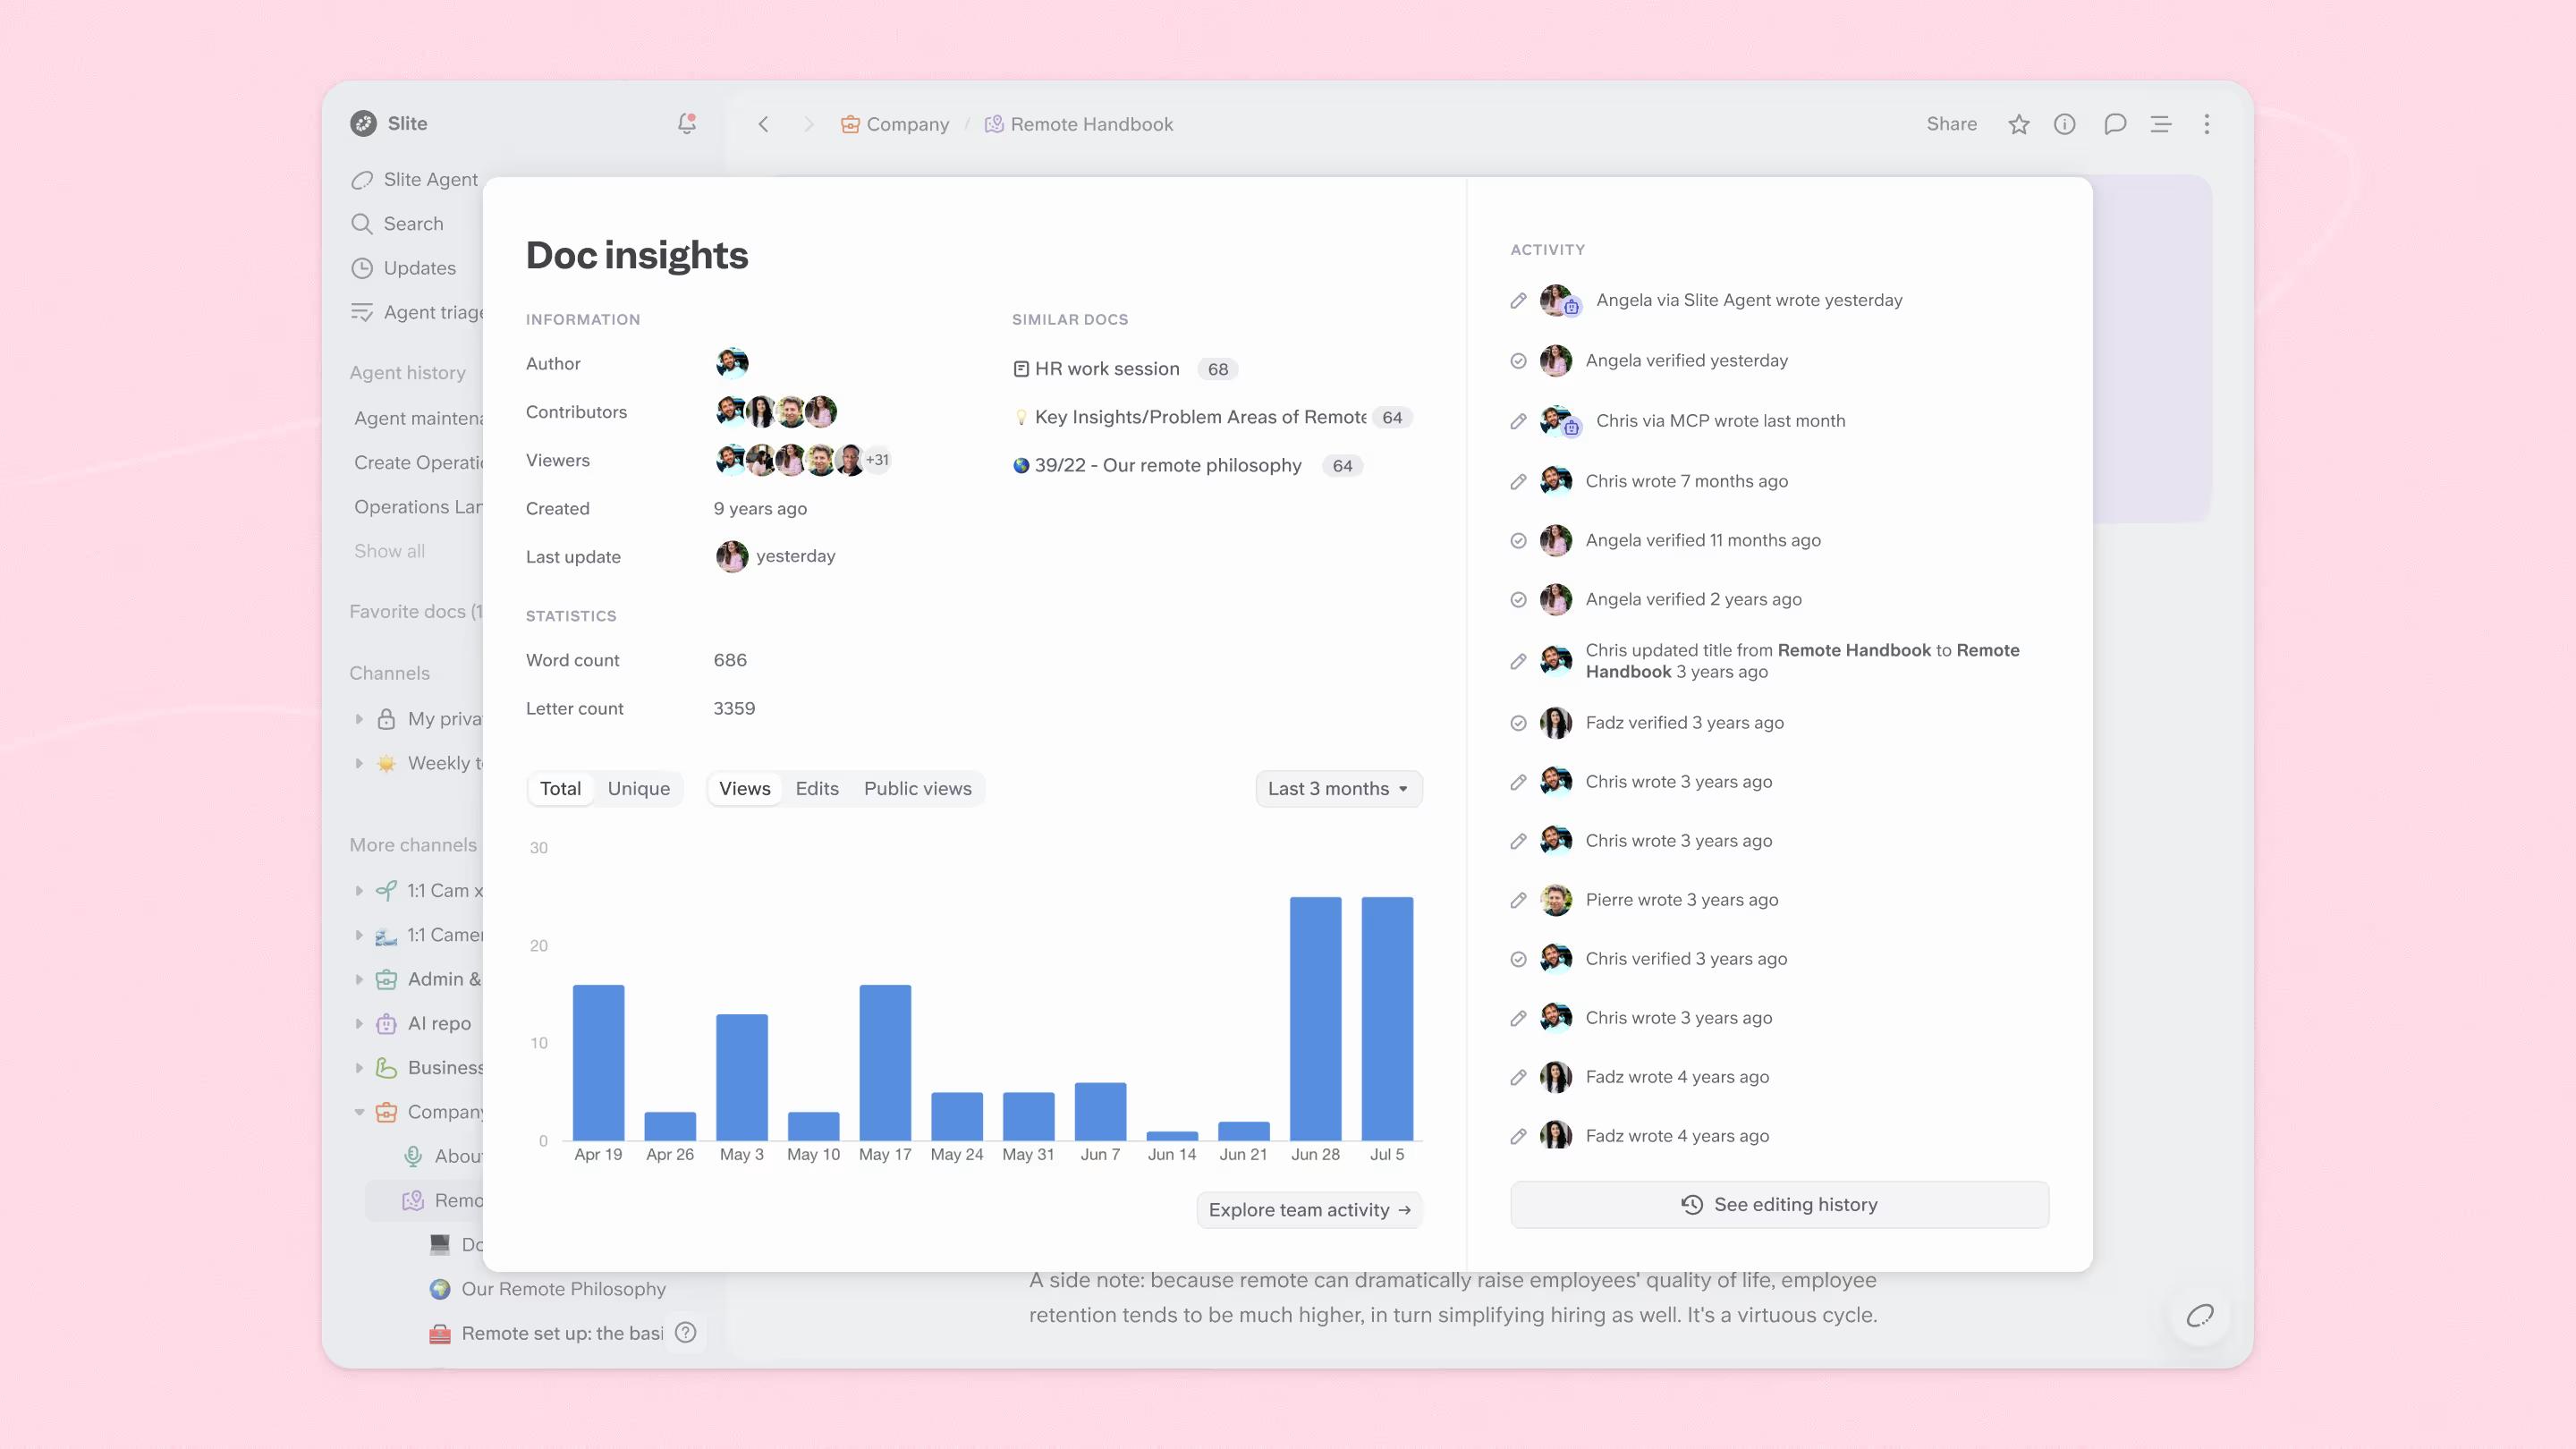Switch chart to Public views

pyautogui.click(x=917, y=788)
